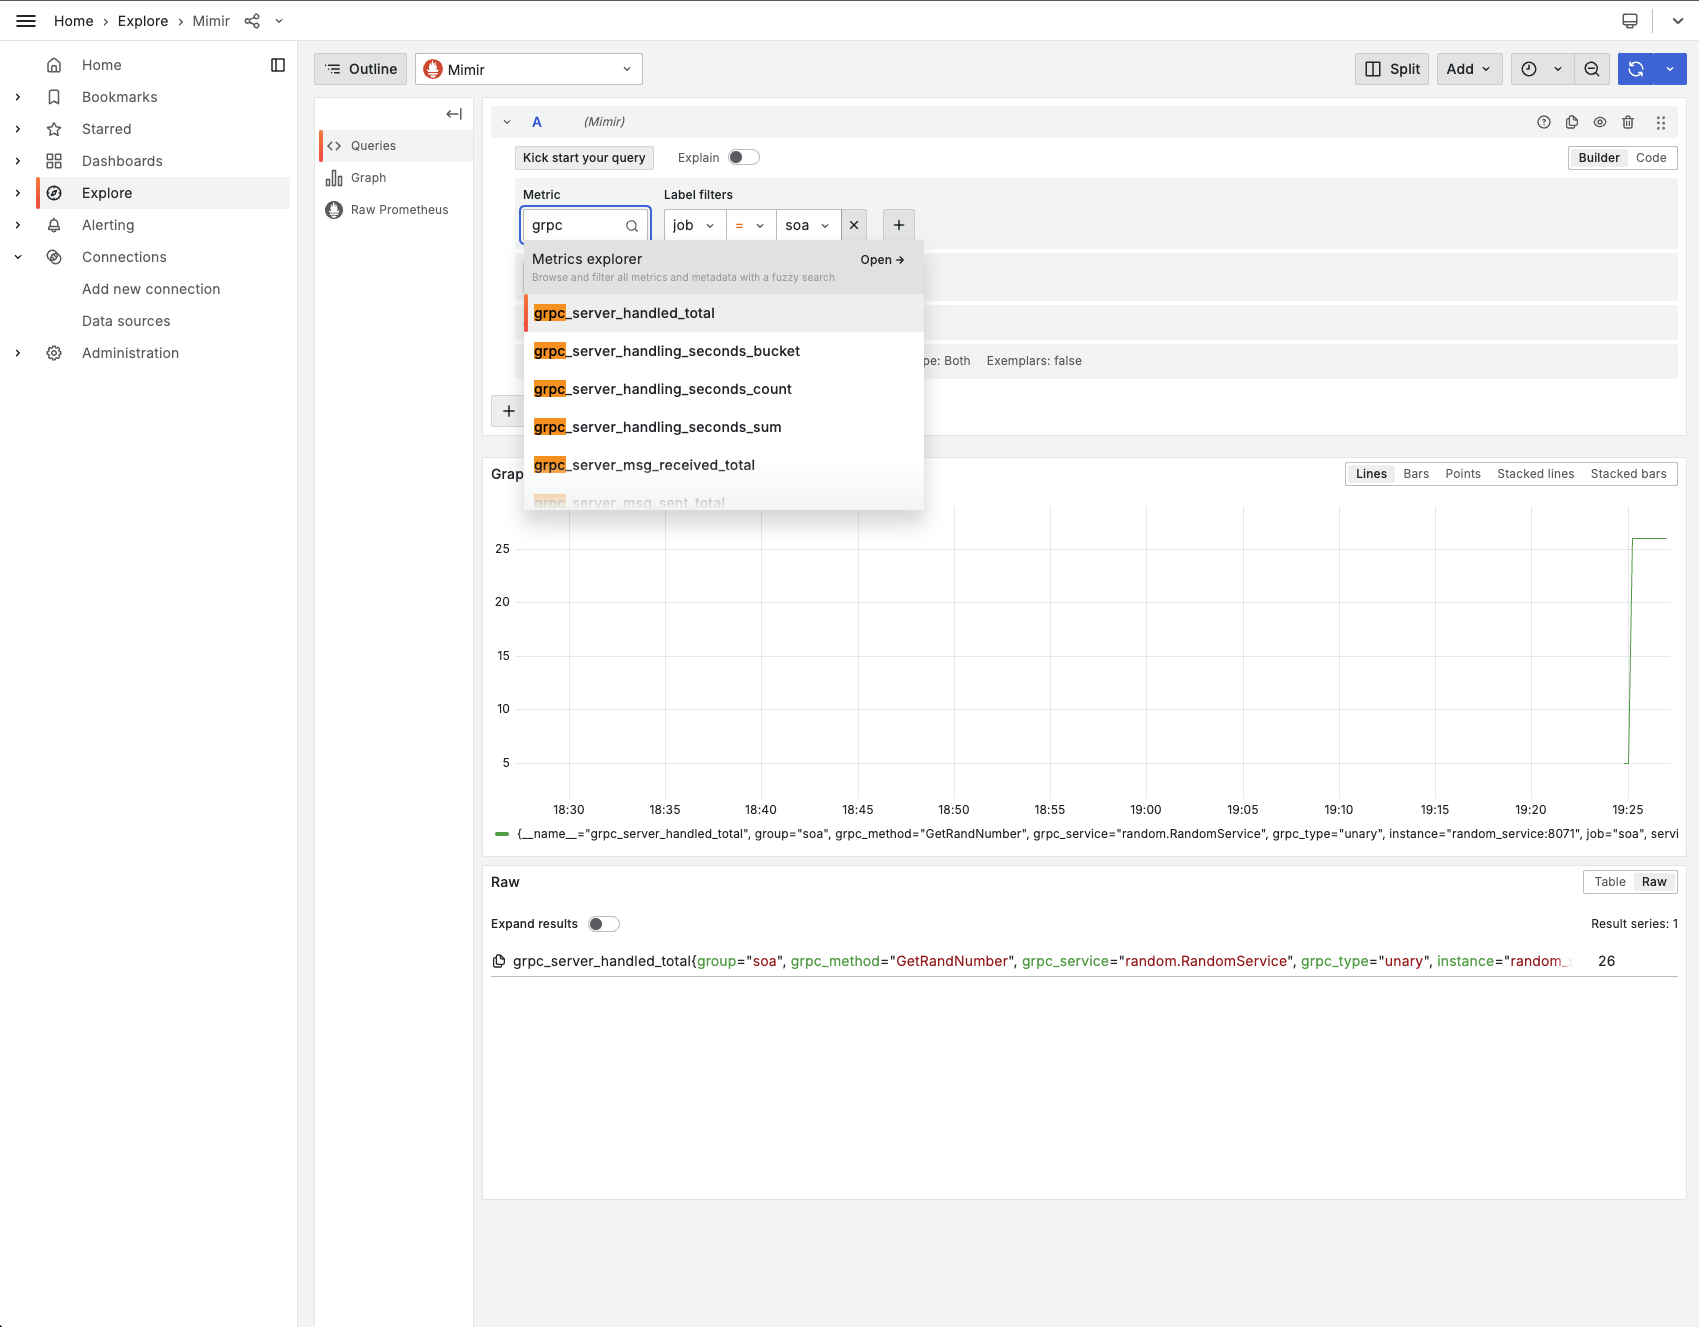
Task: Open Alerting in the sidebar
Action: tap(108, 225)
